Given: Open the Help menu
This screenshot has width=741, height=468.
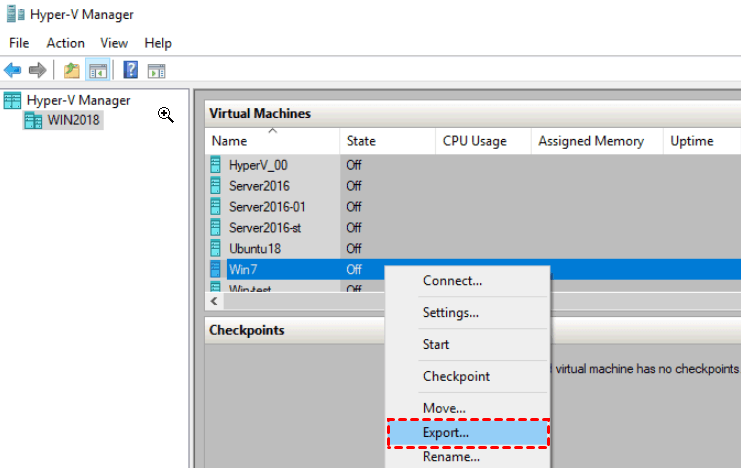Looking at the screenshot, I should point(158,43).
